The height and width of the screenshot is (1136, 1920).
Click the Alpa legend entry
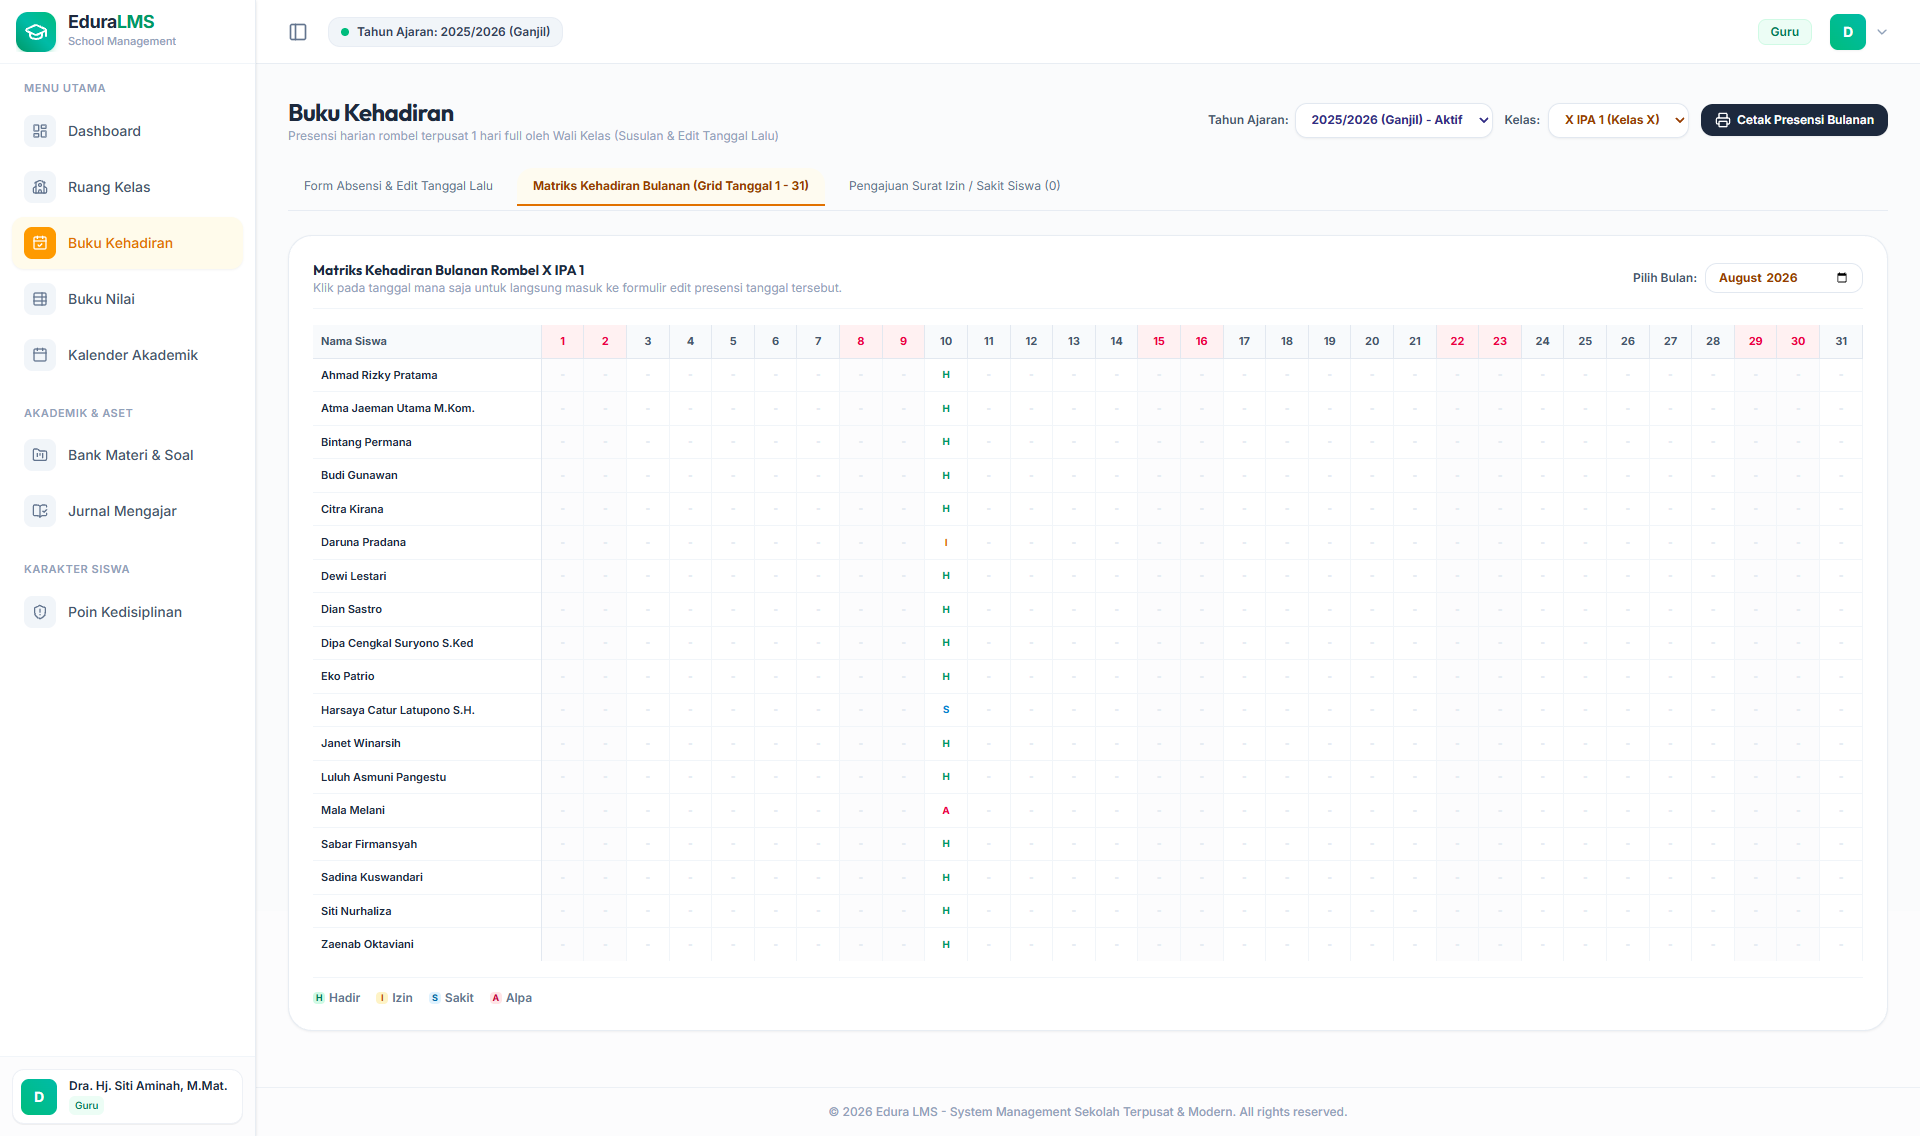511,998
